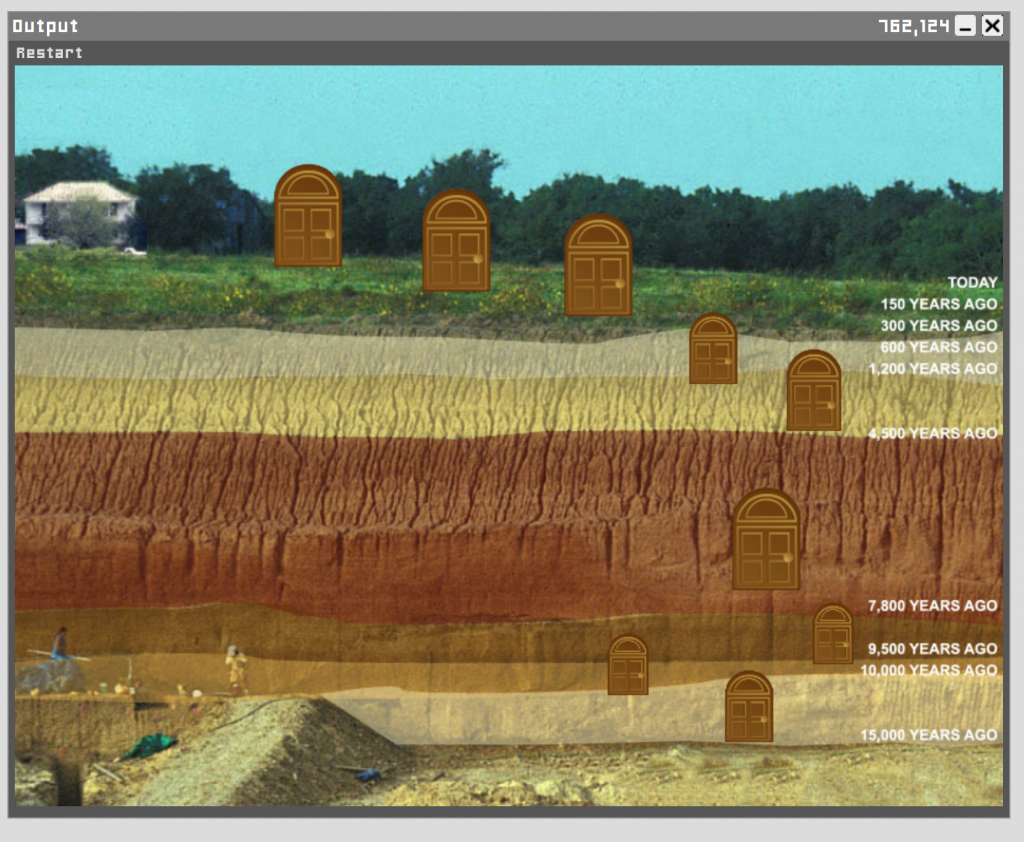Click the leftmost large door above the grass

coord(308,216)
